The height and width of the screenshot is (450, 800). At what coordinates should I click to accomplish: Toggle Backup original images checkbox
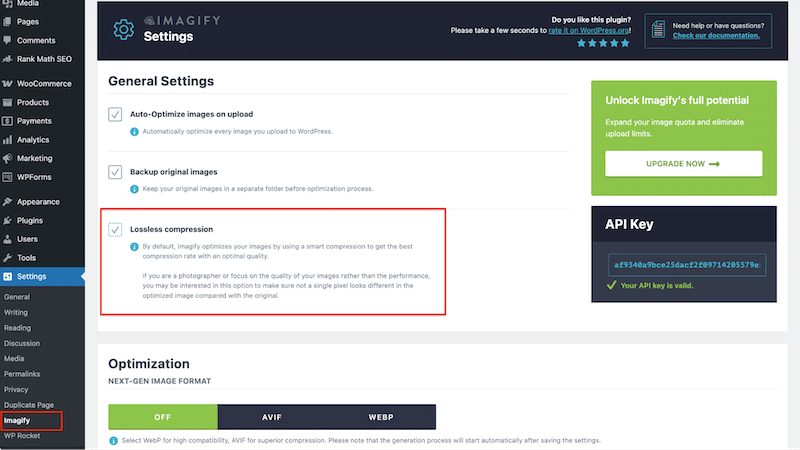click(115, 172)
